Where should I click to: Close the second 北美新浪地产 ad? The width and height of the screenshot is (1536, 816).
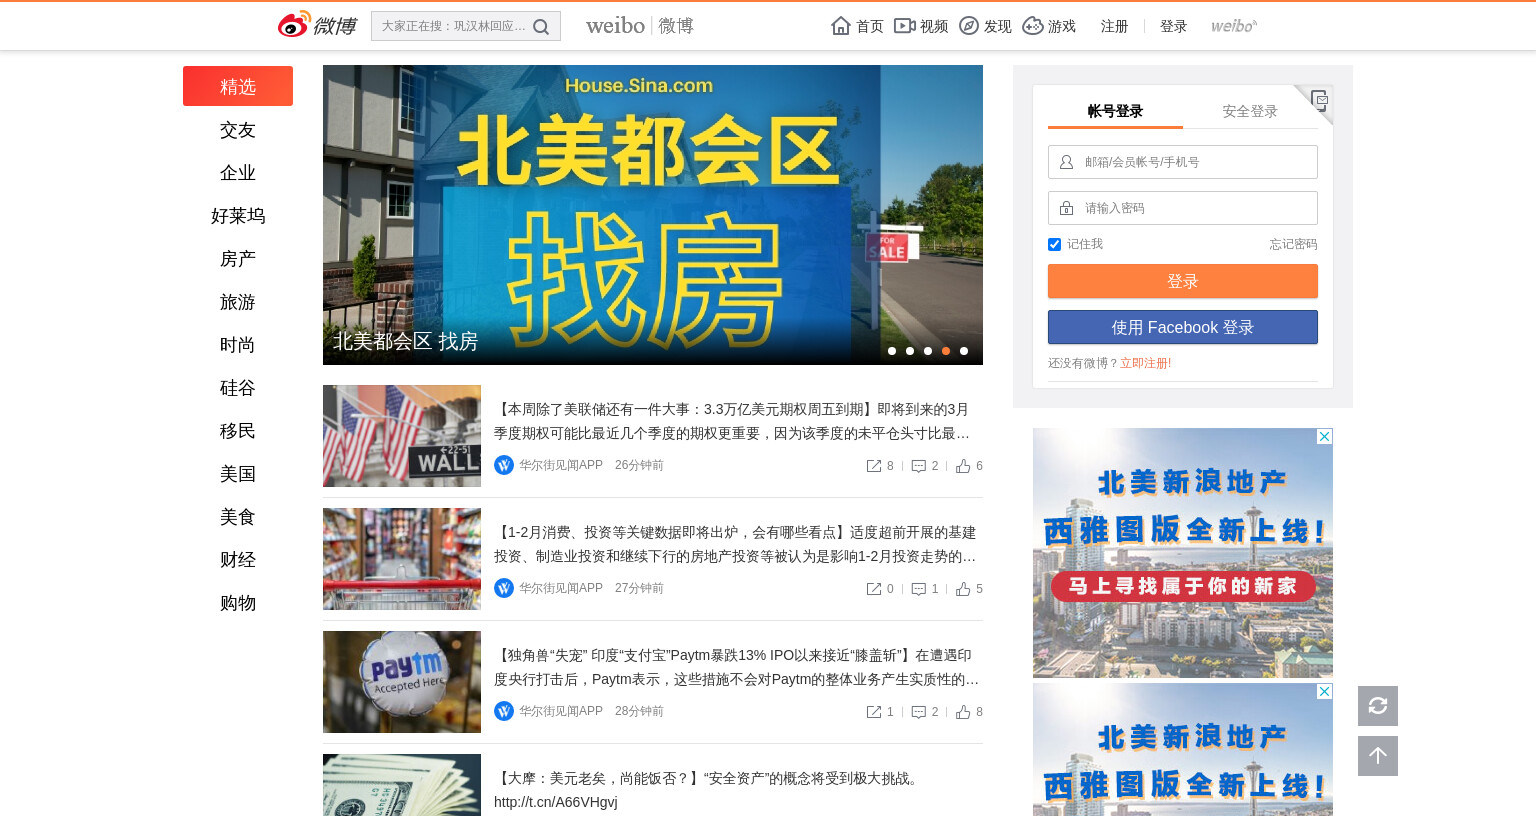(x=1324, y=692)
